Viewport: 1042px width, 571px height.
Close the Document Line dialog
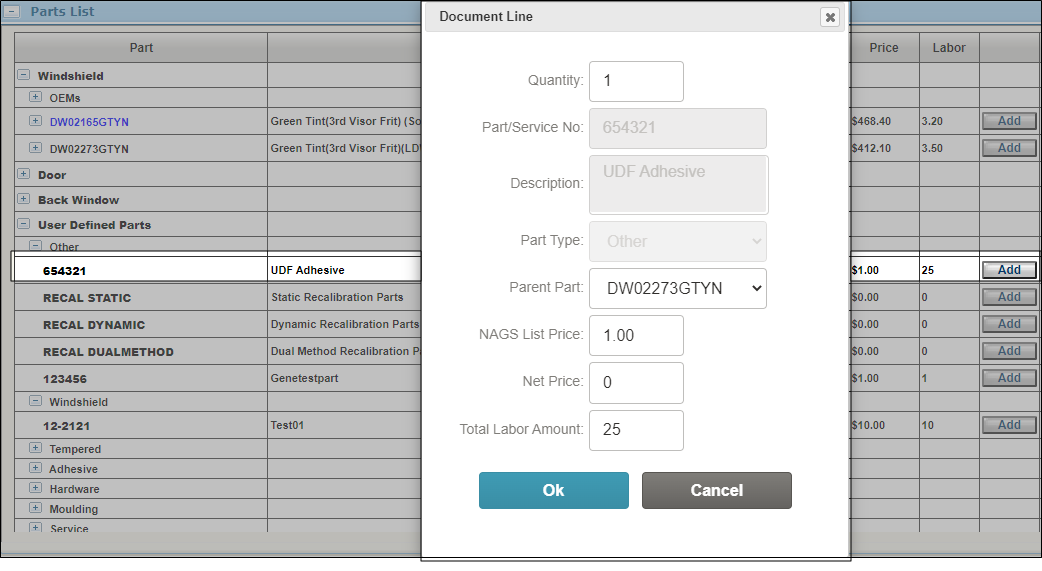pos(830,17)
